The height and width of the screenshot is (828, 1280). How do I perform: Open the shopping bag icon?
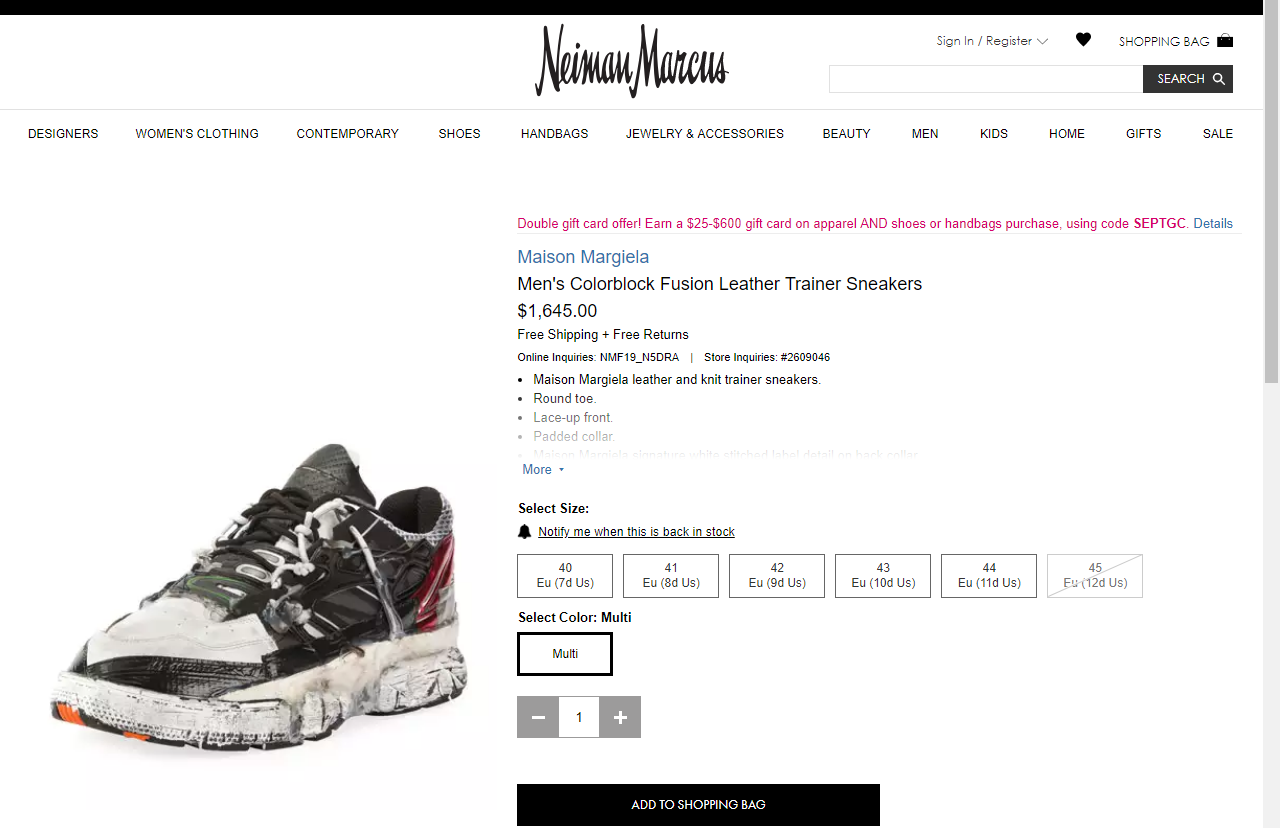pos(1225,40)
